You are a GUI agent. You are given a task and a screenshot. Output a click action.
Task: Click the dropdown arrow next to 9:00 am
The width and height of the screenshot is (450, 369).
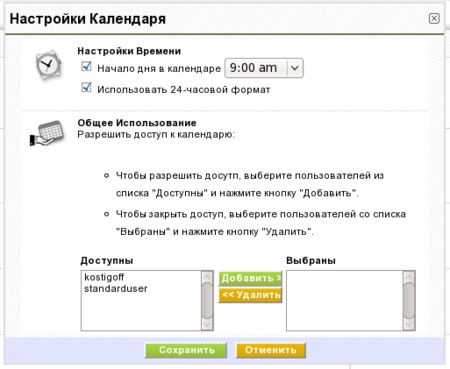point(295,68)
